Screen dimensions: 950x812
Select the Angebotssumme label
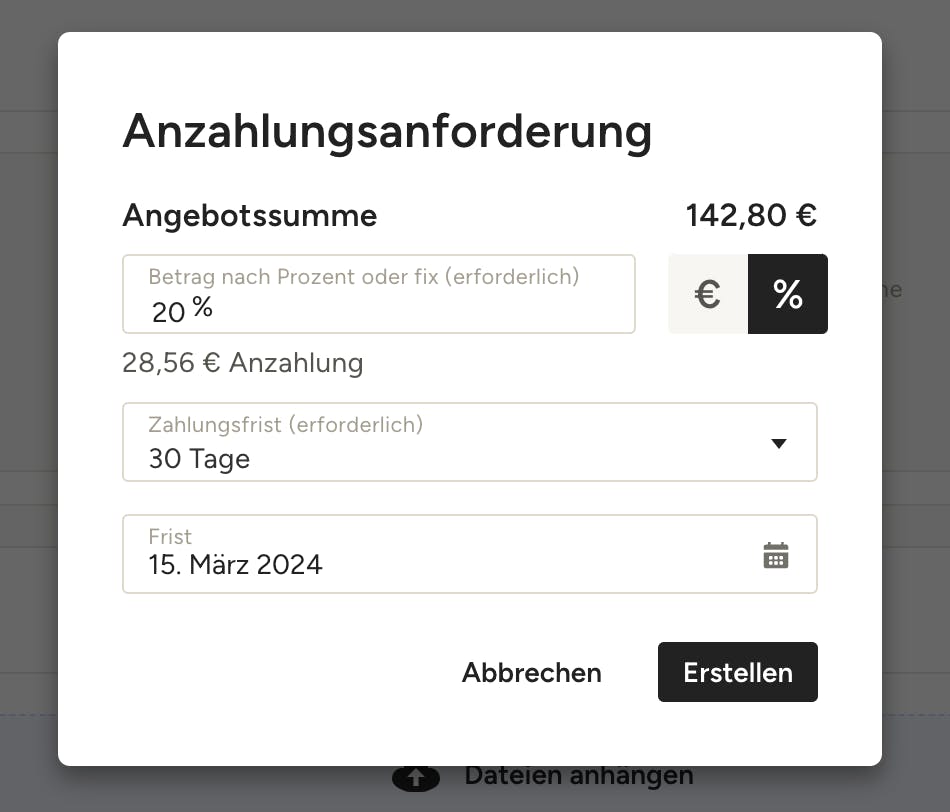pyautogui.click(x=250, y=215)
